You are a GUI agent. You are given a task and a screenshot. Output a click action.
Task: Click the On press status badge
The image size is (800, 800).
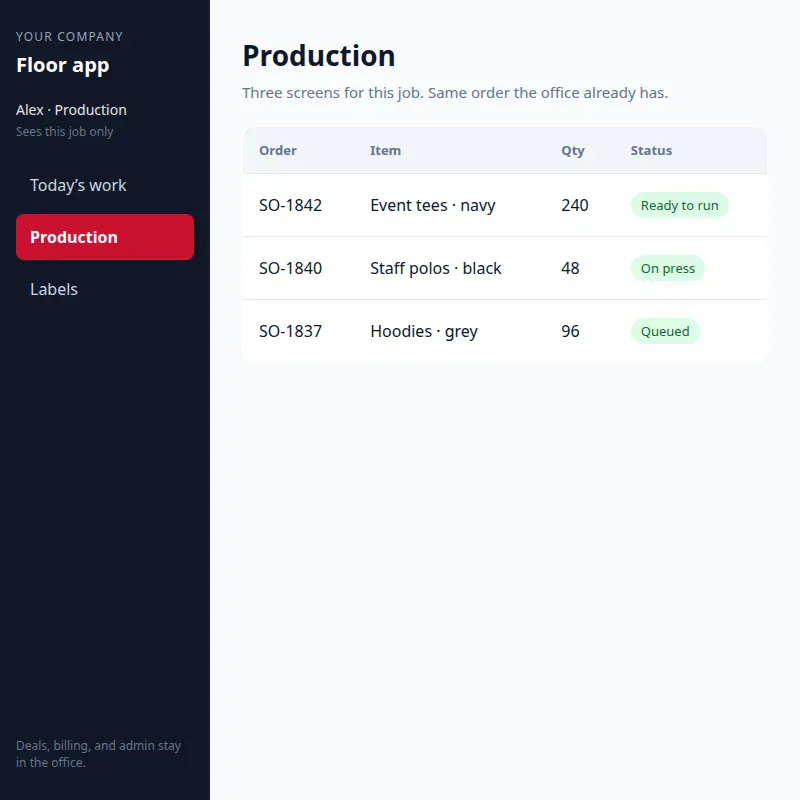click(x=668, y=268)
